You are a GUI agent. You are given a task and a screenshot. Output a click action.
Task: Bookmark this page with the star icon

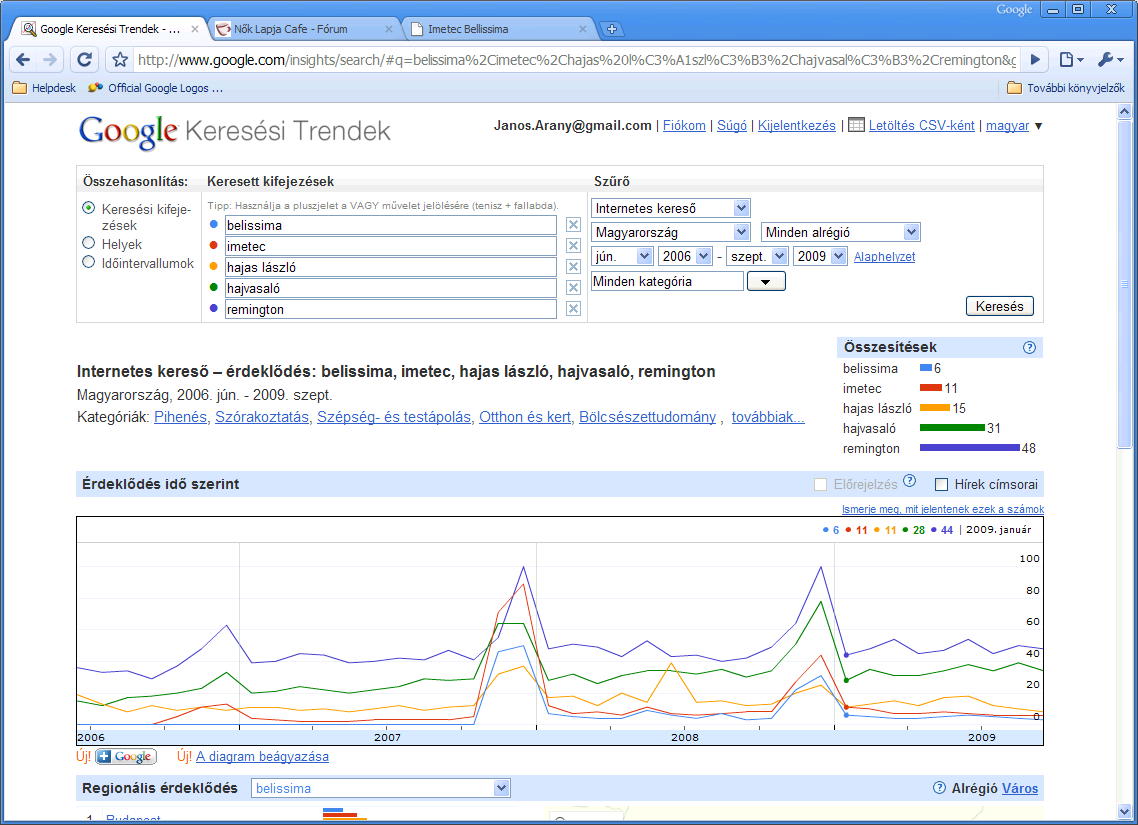pyautogui.click(x=120, y=59)
